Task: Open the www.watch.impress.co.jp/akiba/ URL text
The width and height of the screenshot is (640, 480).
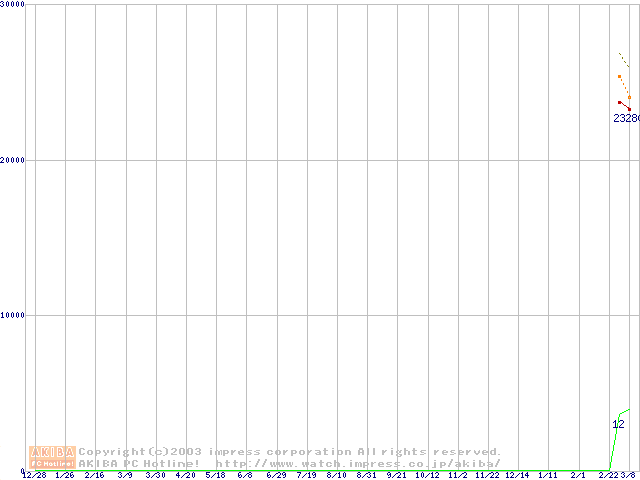Action: point(358,464)
